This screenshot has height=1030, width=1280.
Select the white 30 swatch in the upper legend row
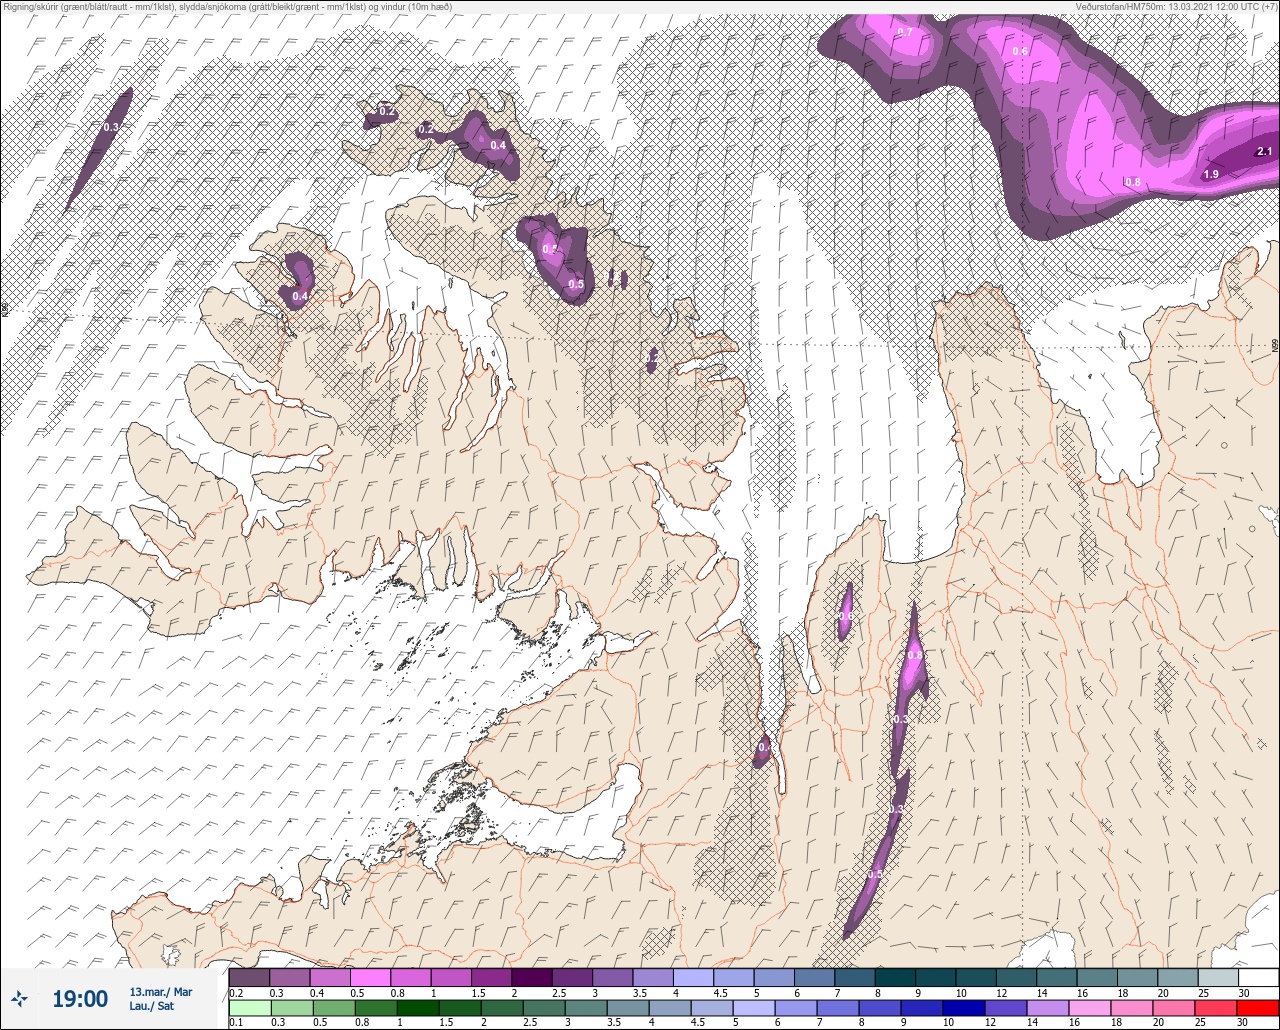pyautogui.click(x=1258, y=977)
